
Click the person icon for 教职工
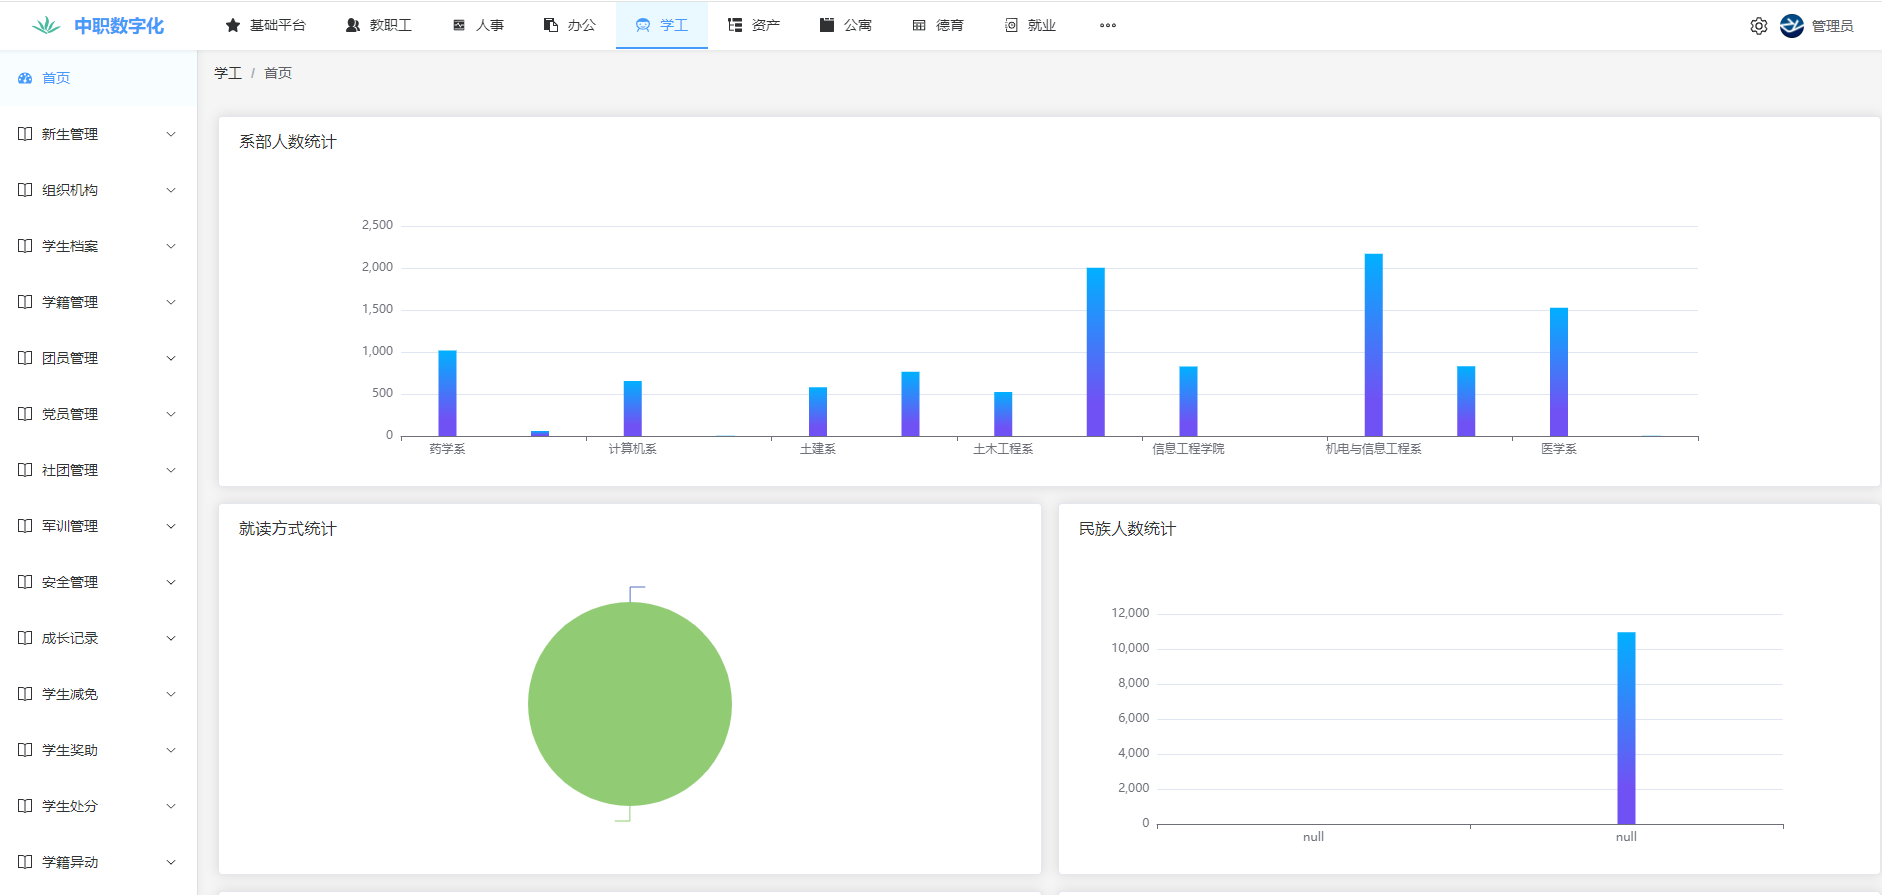[x=353, y=25]
